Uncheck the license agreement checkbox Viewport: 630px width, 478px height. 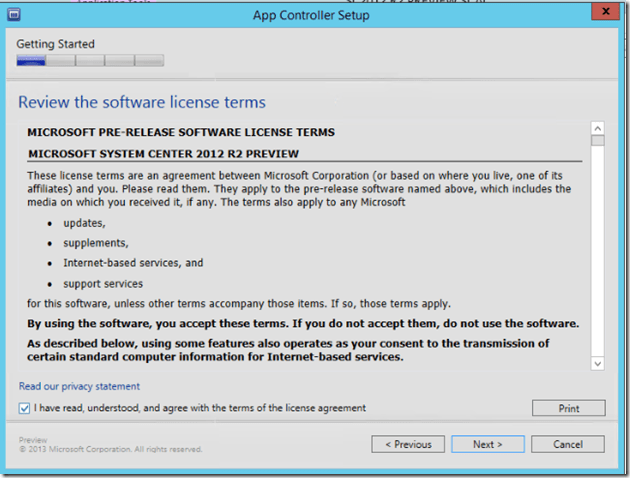pyautogui.click(x=24, y=408)
